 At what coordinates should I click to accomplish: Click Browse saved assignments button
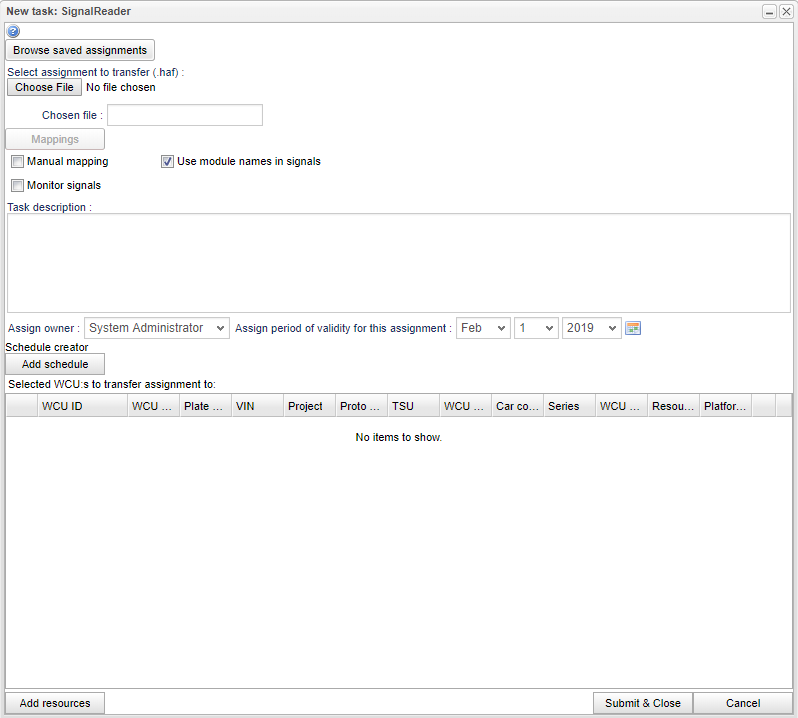point(80,50)
